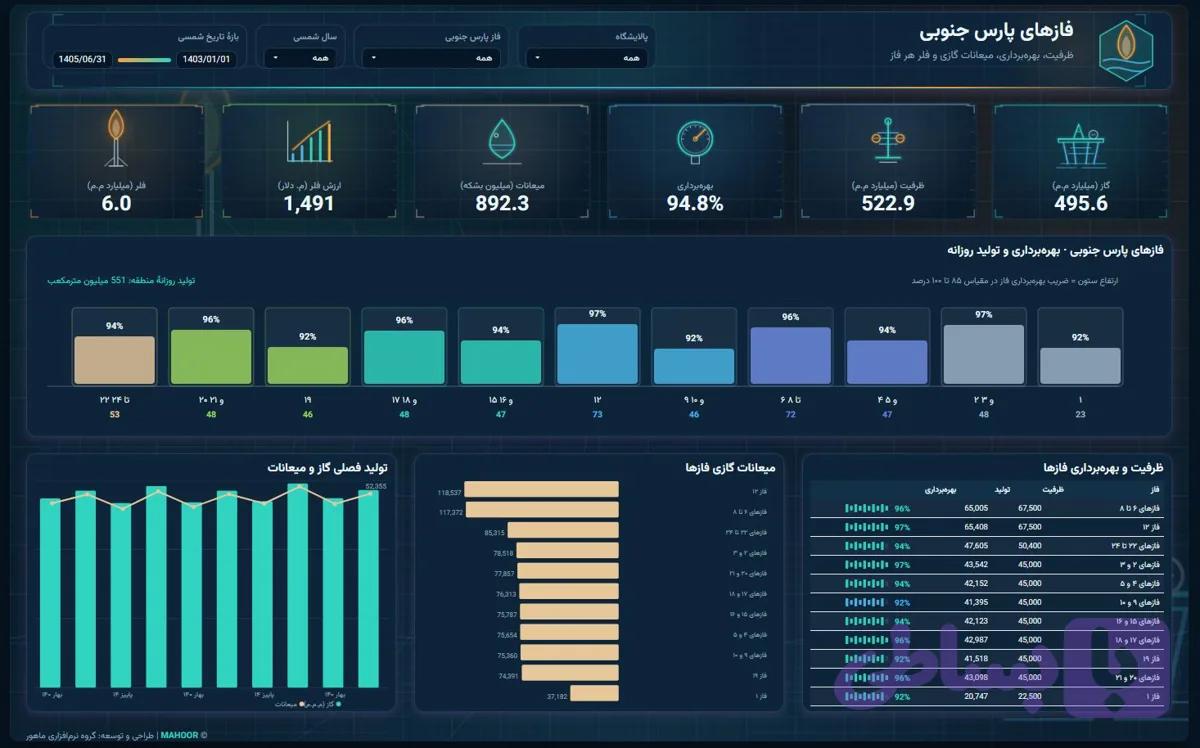Click the green bar for phases ۲۰ و ۲۱
Viewport: 1200px width, 748px height.
(x=210, y=357)
